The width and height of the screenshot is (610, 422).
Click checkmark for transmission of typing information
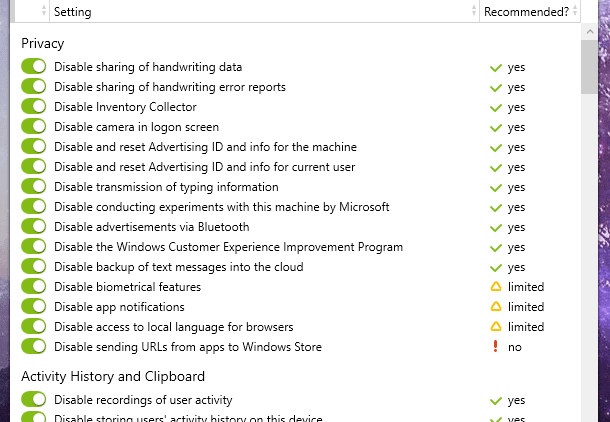(x=495, y=187)
